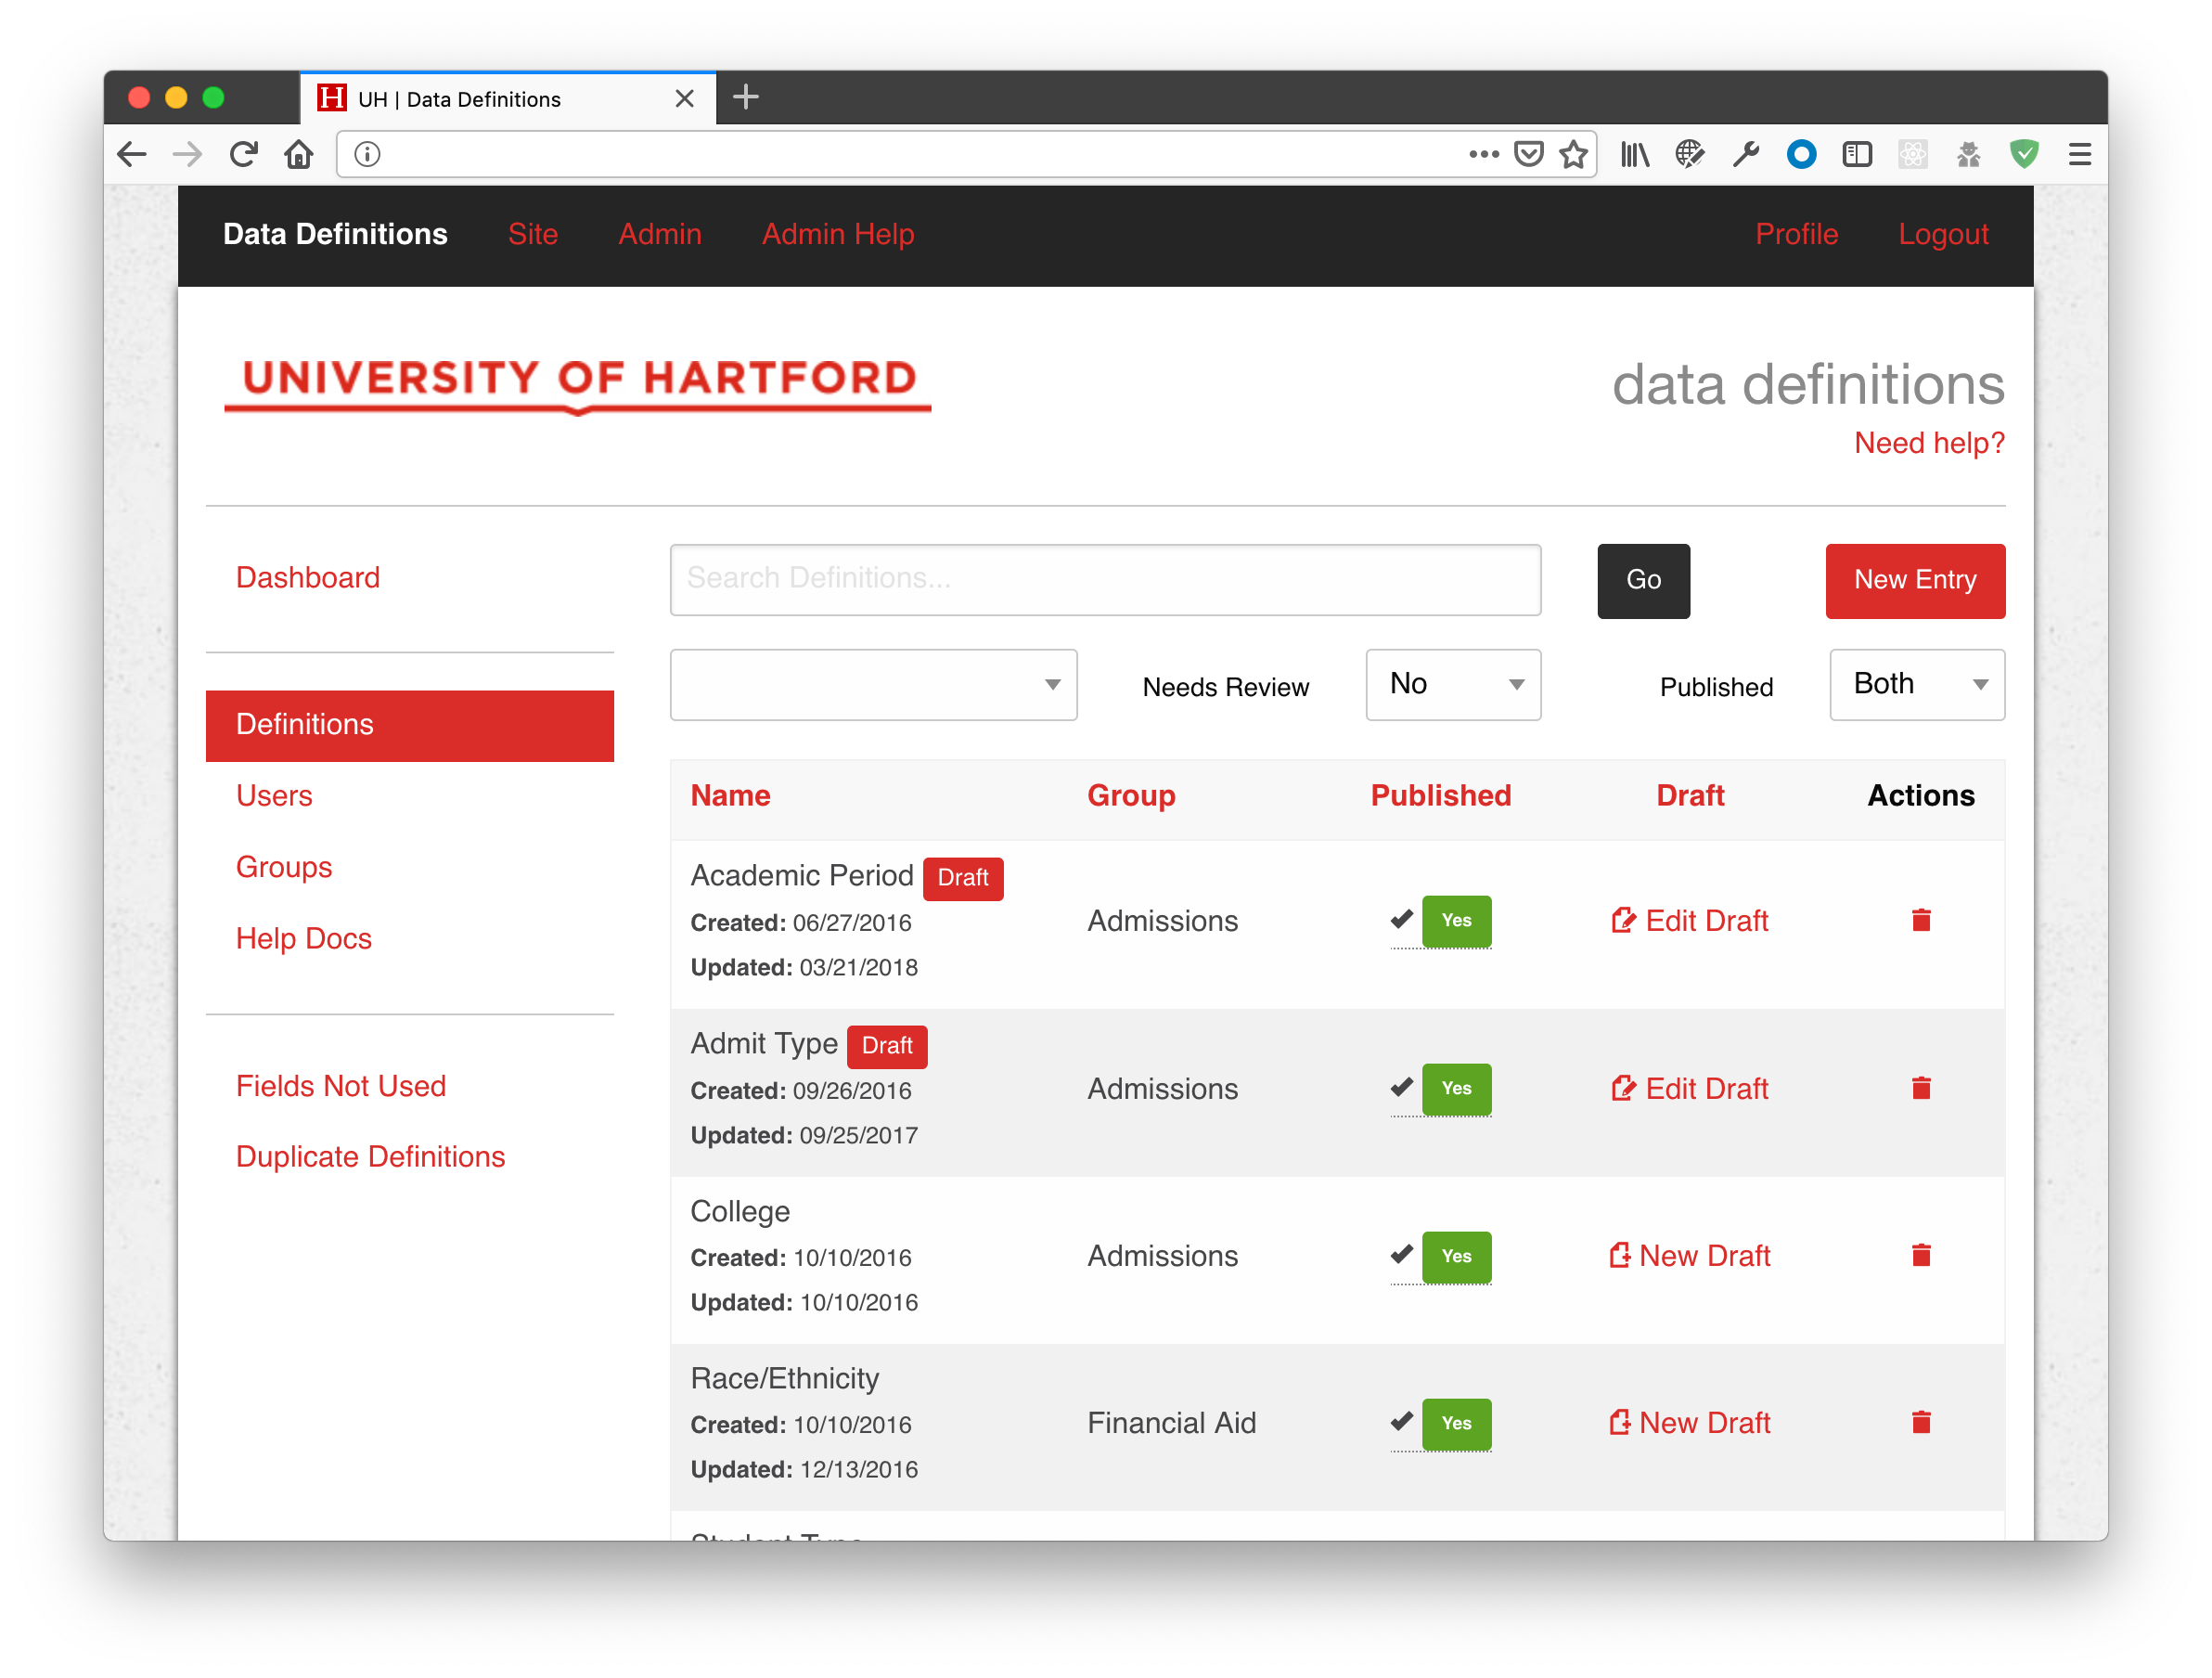2212x1678 pixels.
Task: Open the wrench developer tools icon
Action: pyautogui.click(x=1745, y=154)
